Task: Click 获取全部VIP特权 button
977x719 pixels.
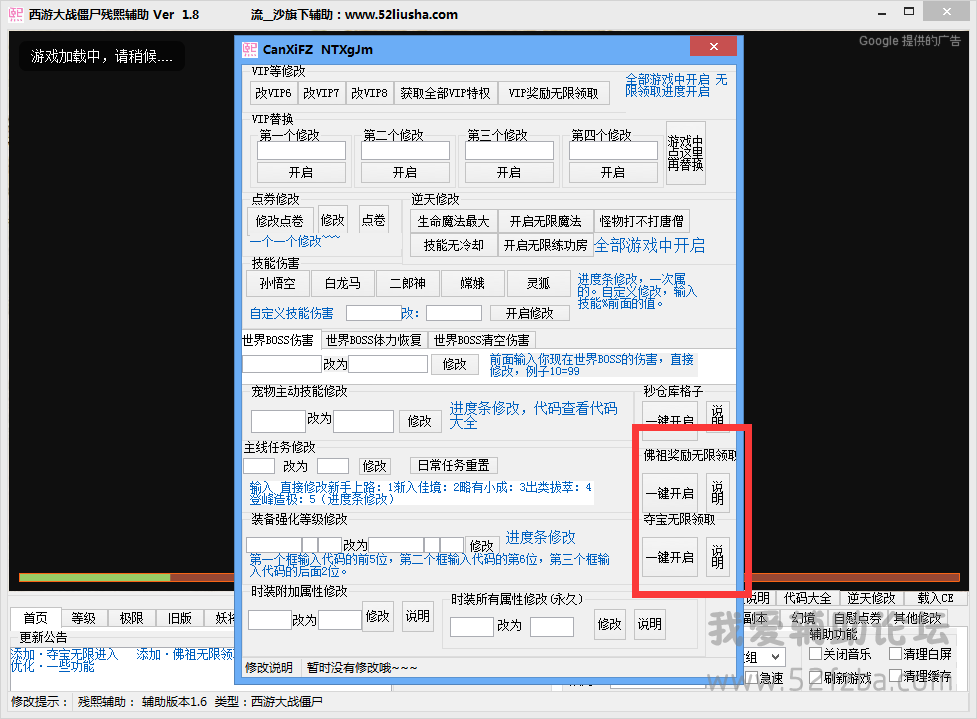Action: click(x=445, y=93)
